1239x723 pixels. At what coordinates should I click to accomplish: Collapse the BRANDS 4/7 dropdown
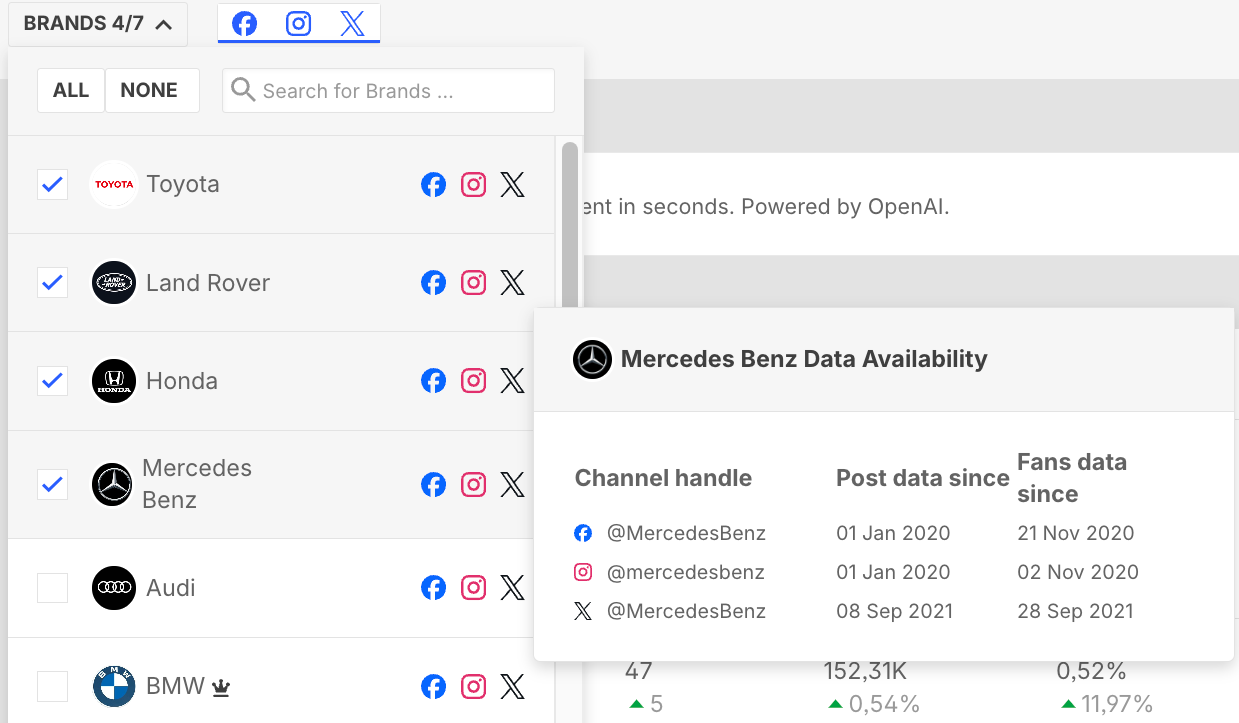click(x=97, y=24)
